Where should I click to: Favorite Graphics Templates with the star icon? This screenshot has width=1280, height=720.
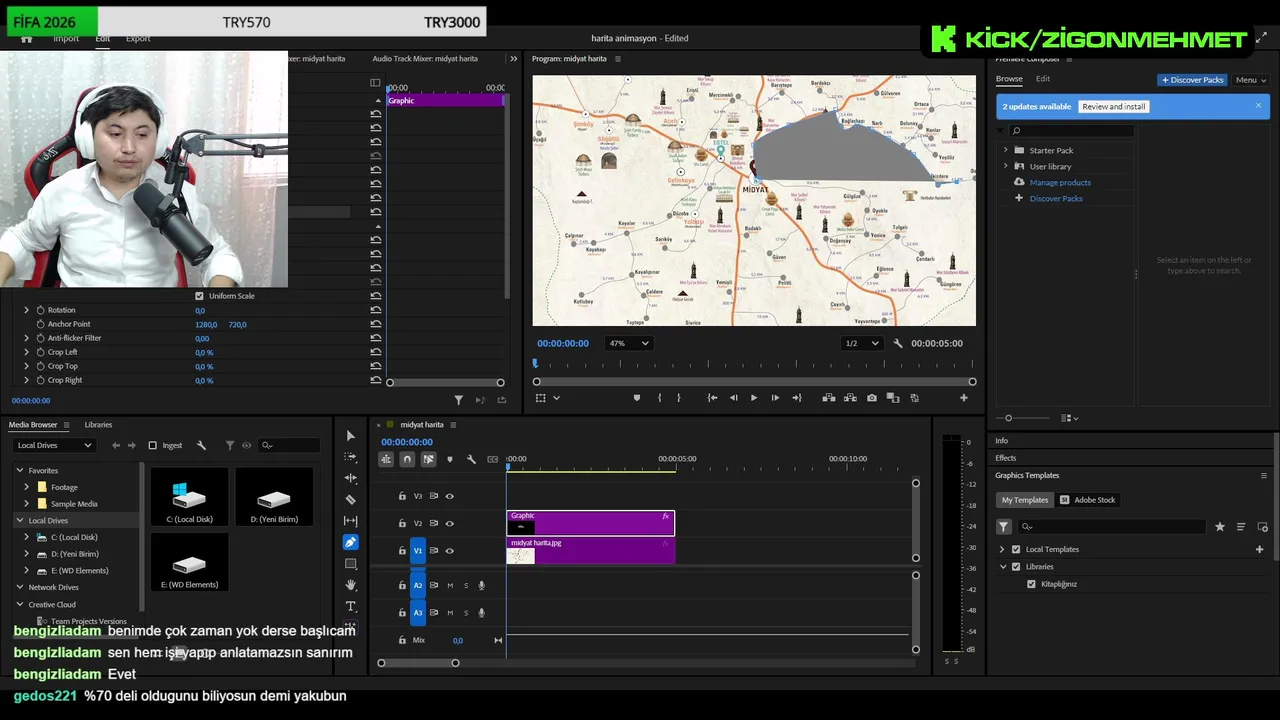pyautogui.click(x=1219, y=527)
